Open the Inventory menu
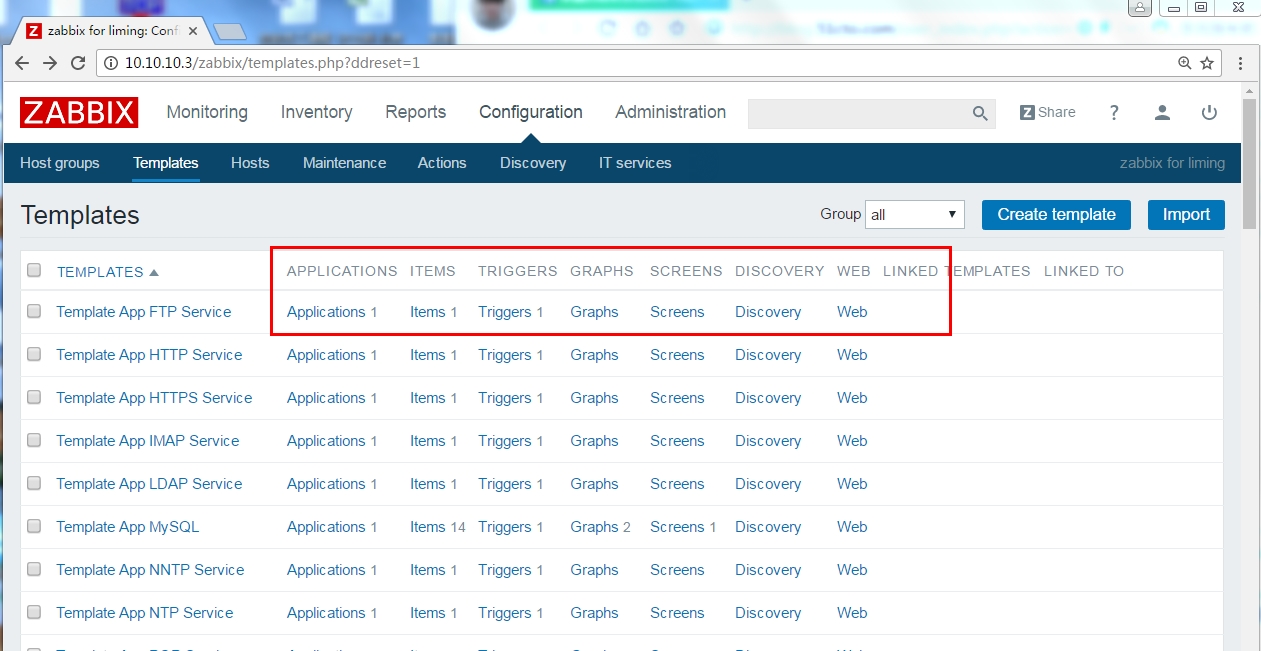 pyautogui.click(x=316, y=112)
